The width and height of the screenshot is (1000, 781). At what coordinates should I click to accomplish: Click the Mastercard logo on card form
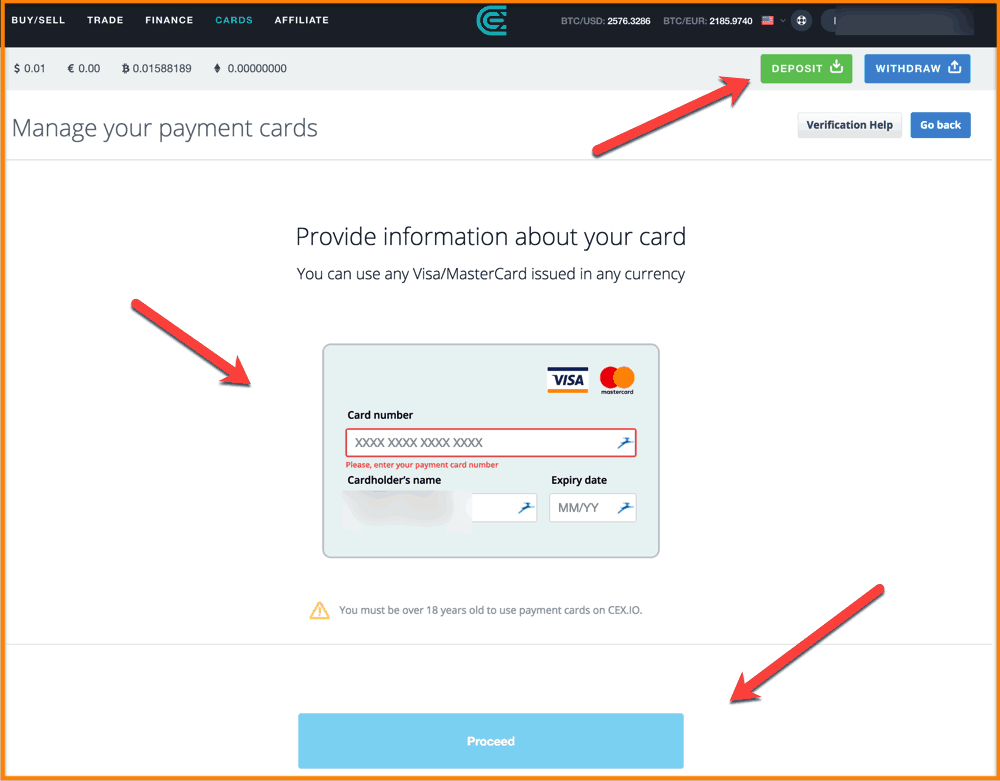coord(617,380)
